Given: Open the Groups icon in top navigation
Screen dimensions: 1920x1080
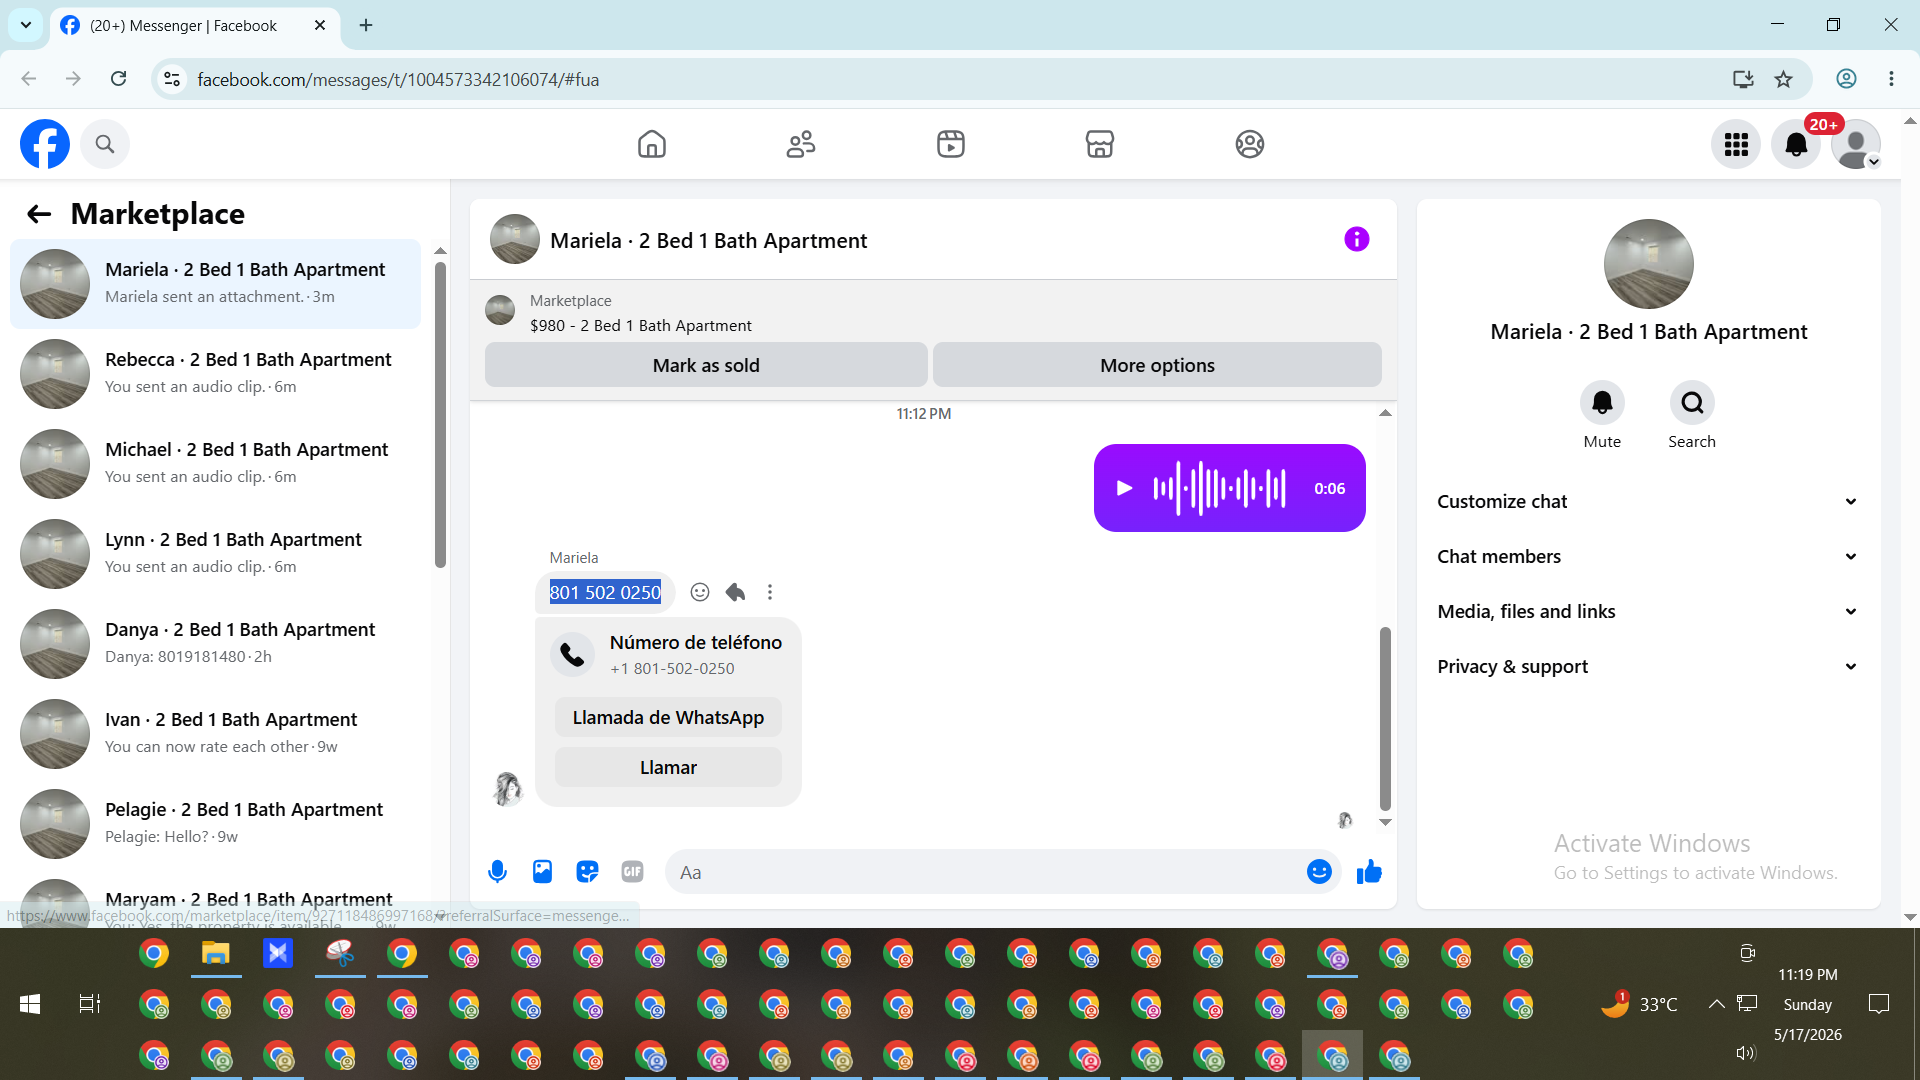Looking at the screenshot, I should (1250, 144).
